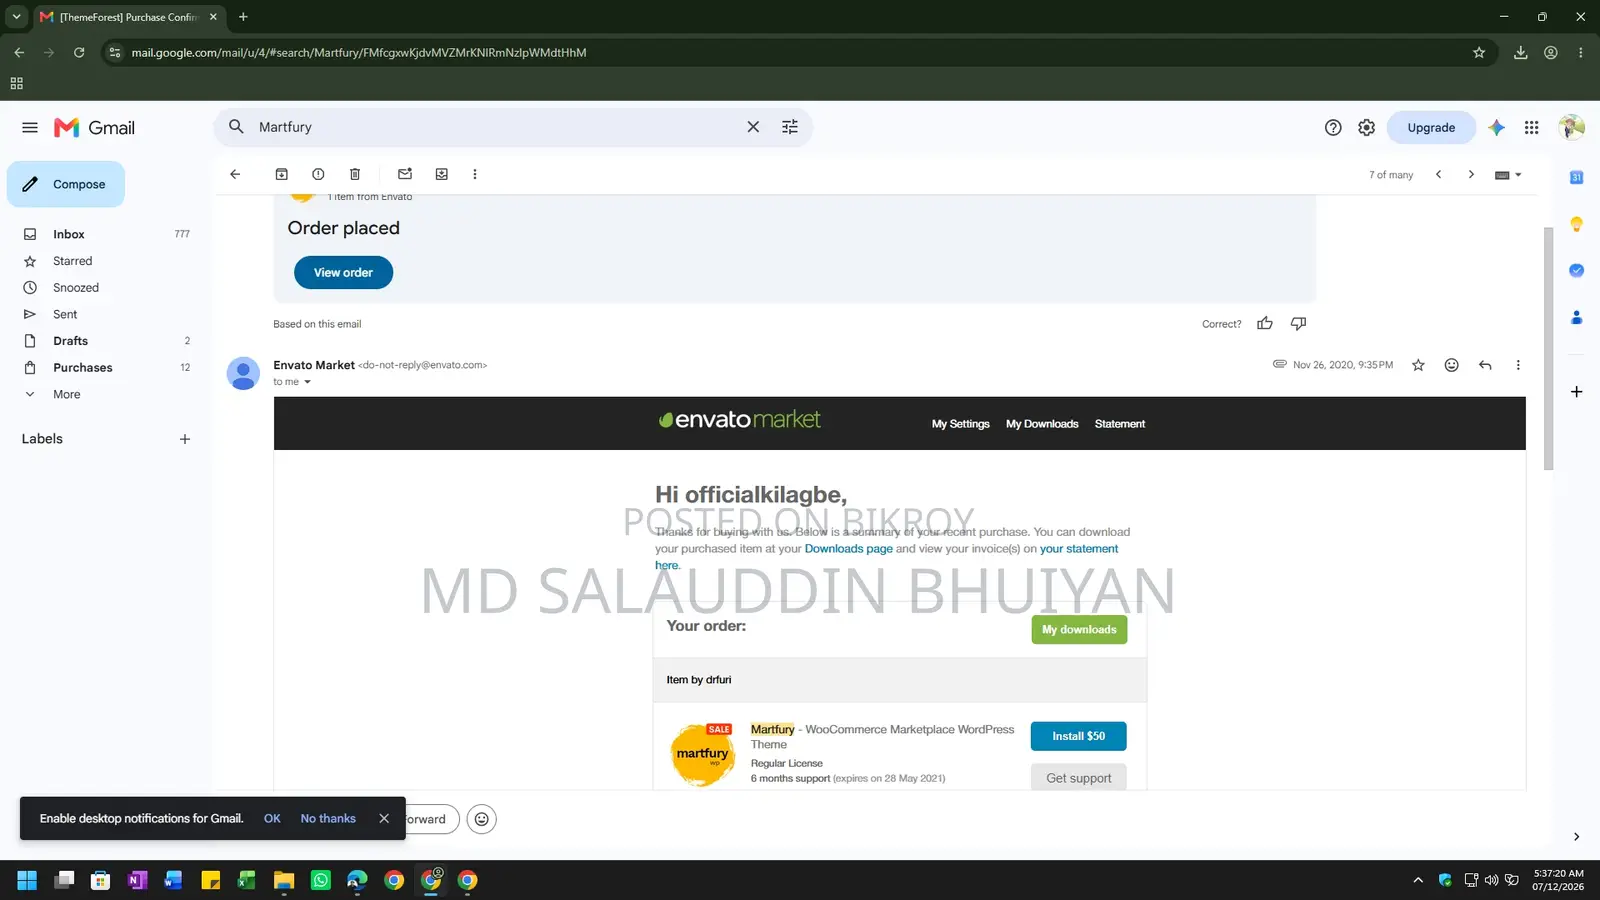Viewport: 1600px width, 900px height.
Task: Open Gmail settings gear
Action: coord(1367,128)
